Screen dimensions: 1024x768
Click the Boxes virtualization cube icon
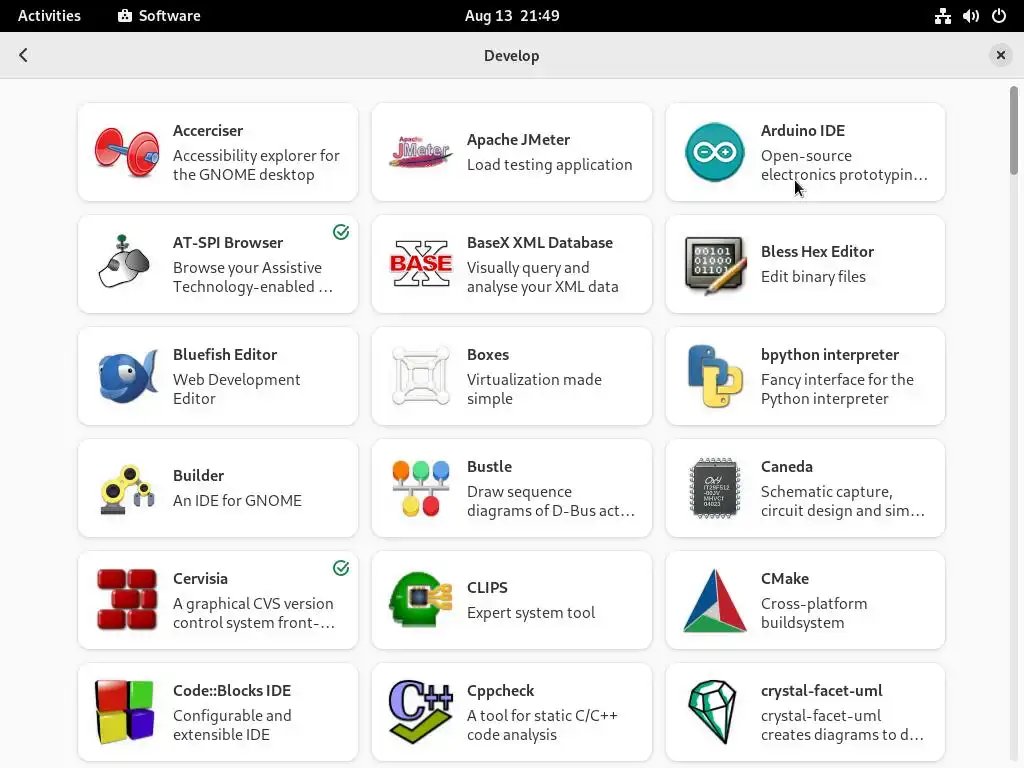421,376
